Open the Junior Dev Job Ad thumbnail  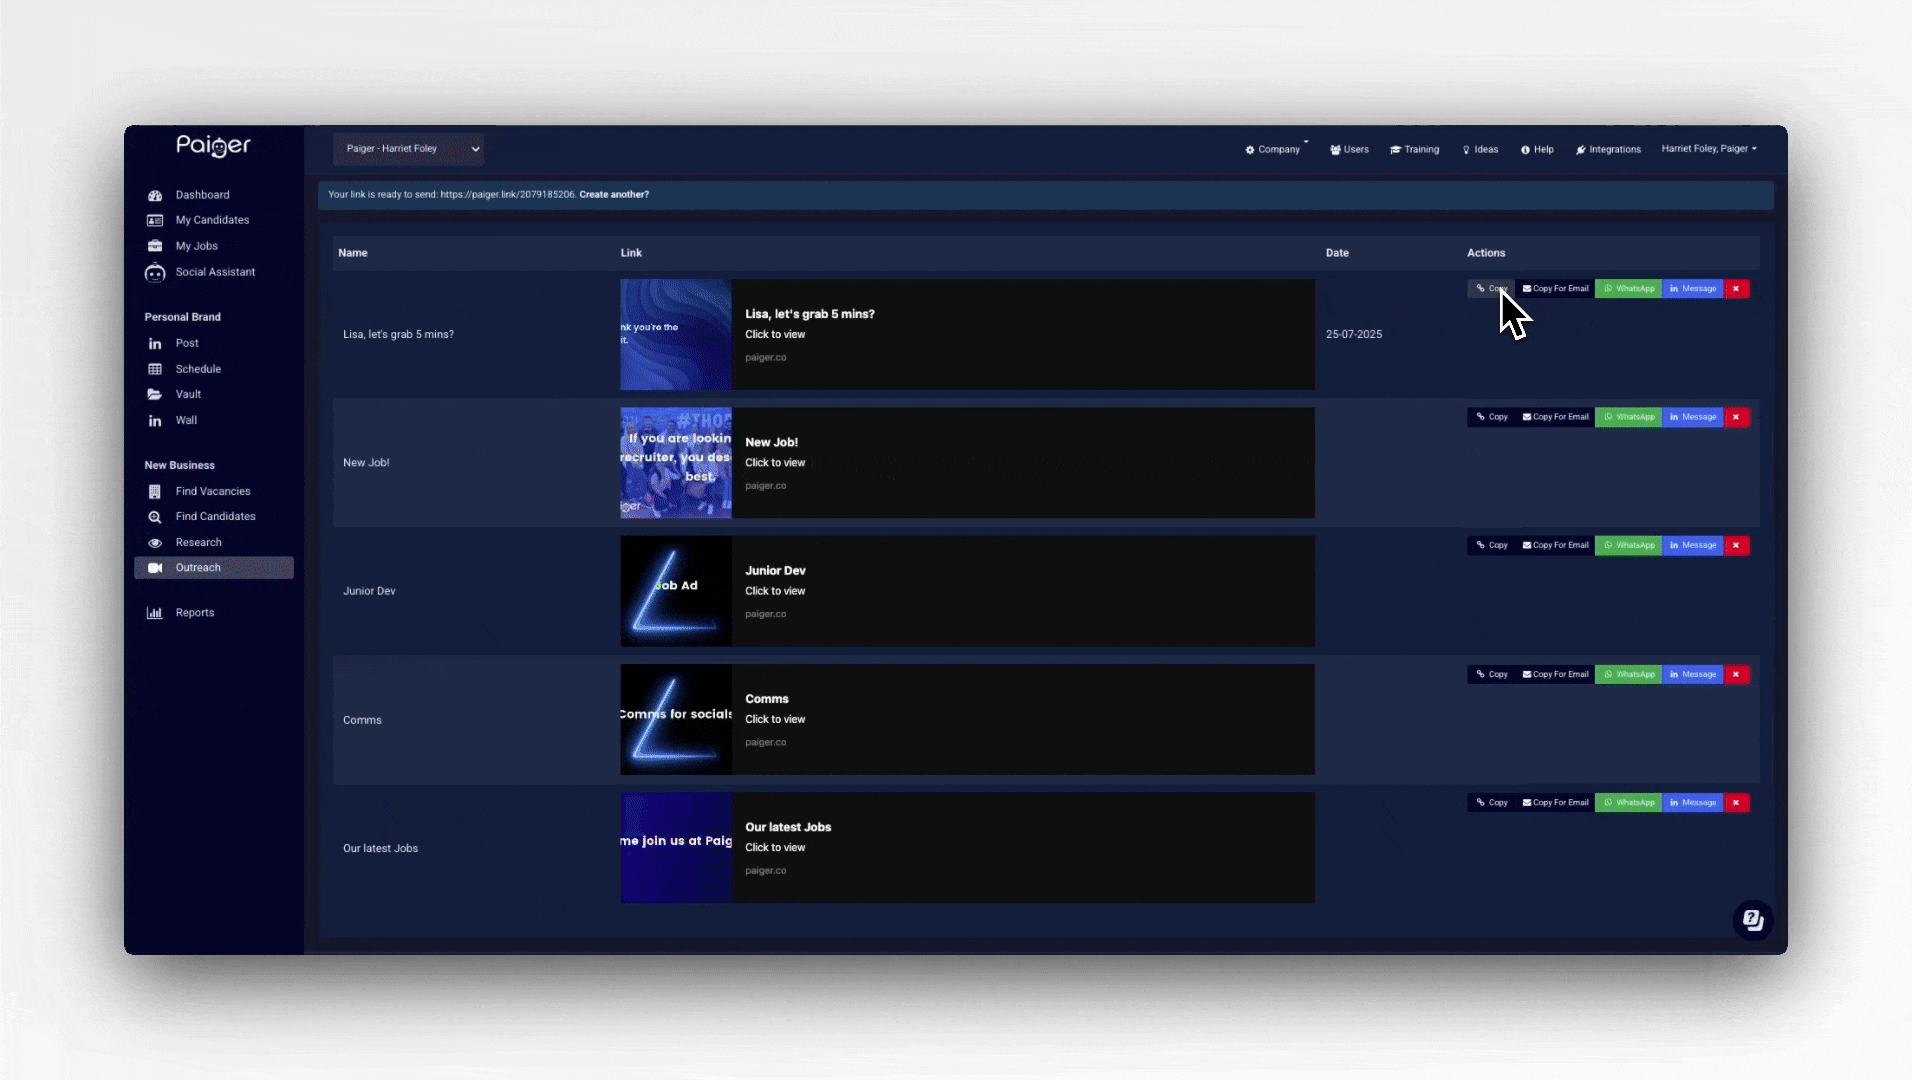click(x=676, y=591)
